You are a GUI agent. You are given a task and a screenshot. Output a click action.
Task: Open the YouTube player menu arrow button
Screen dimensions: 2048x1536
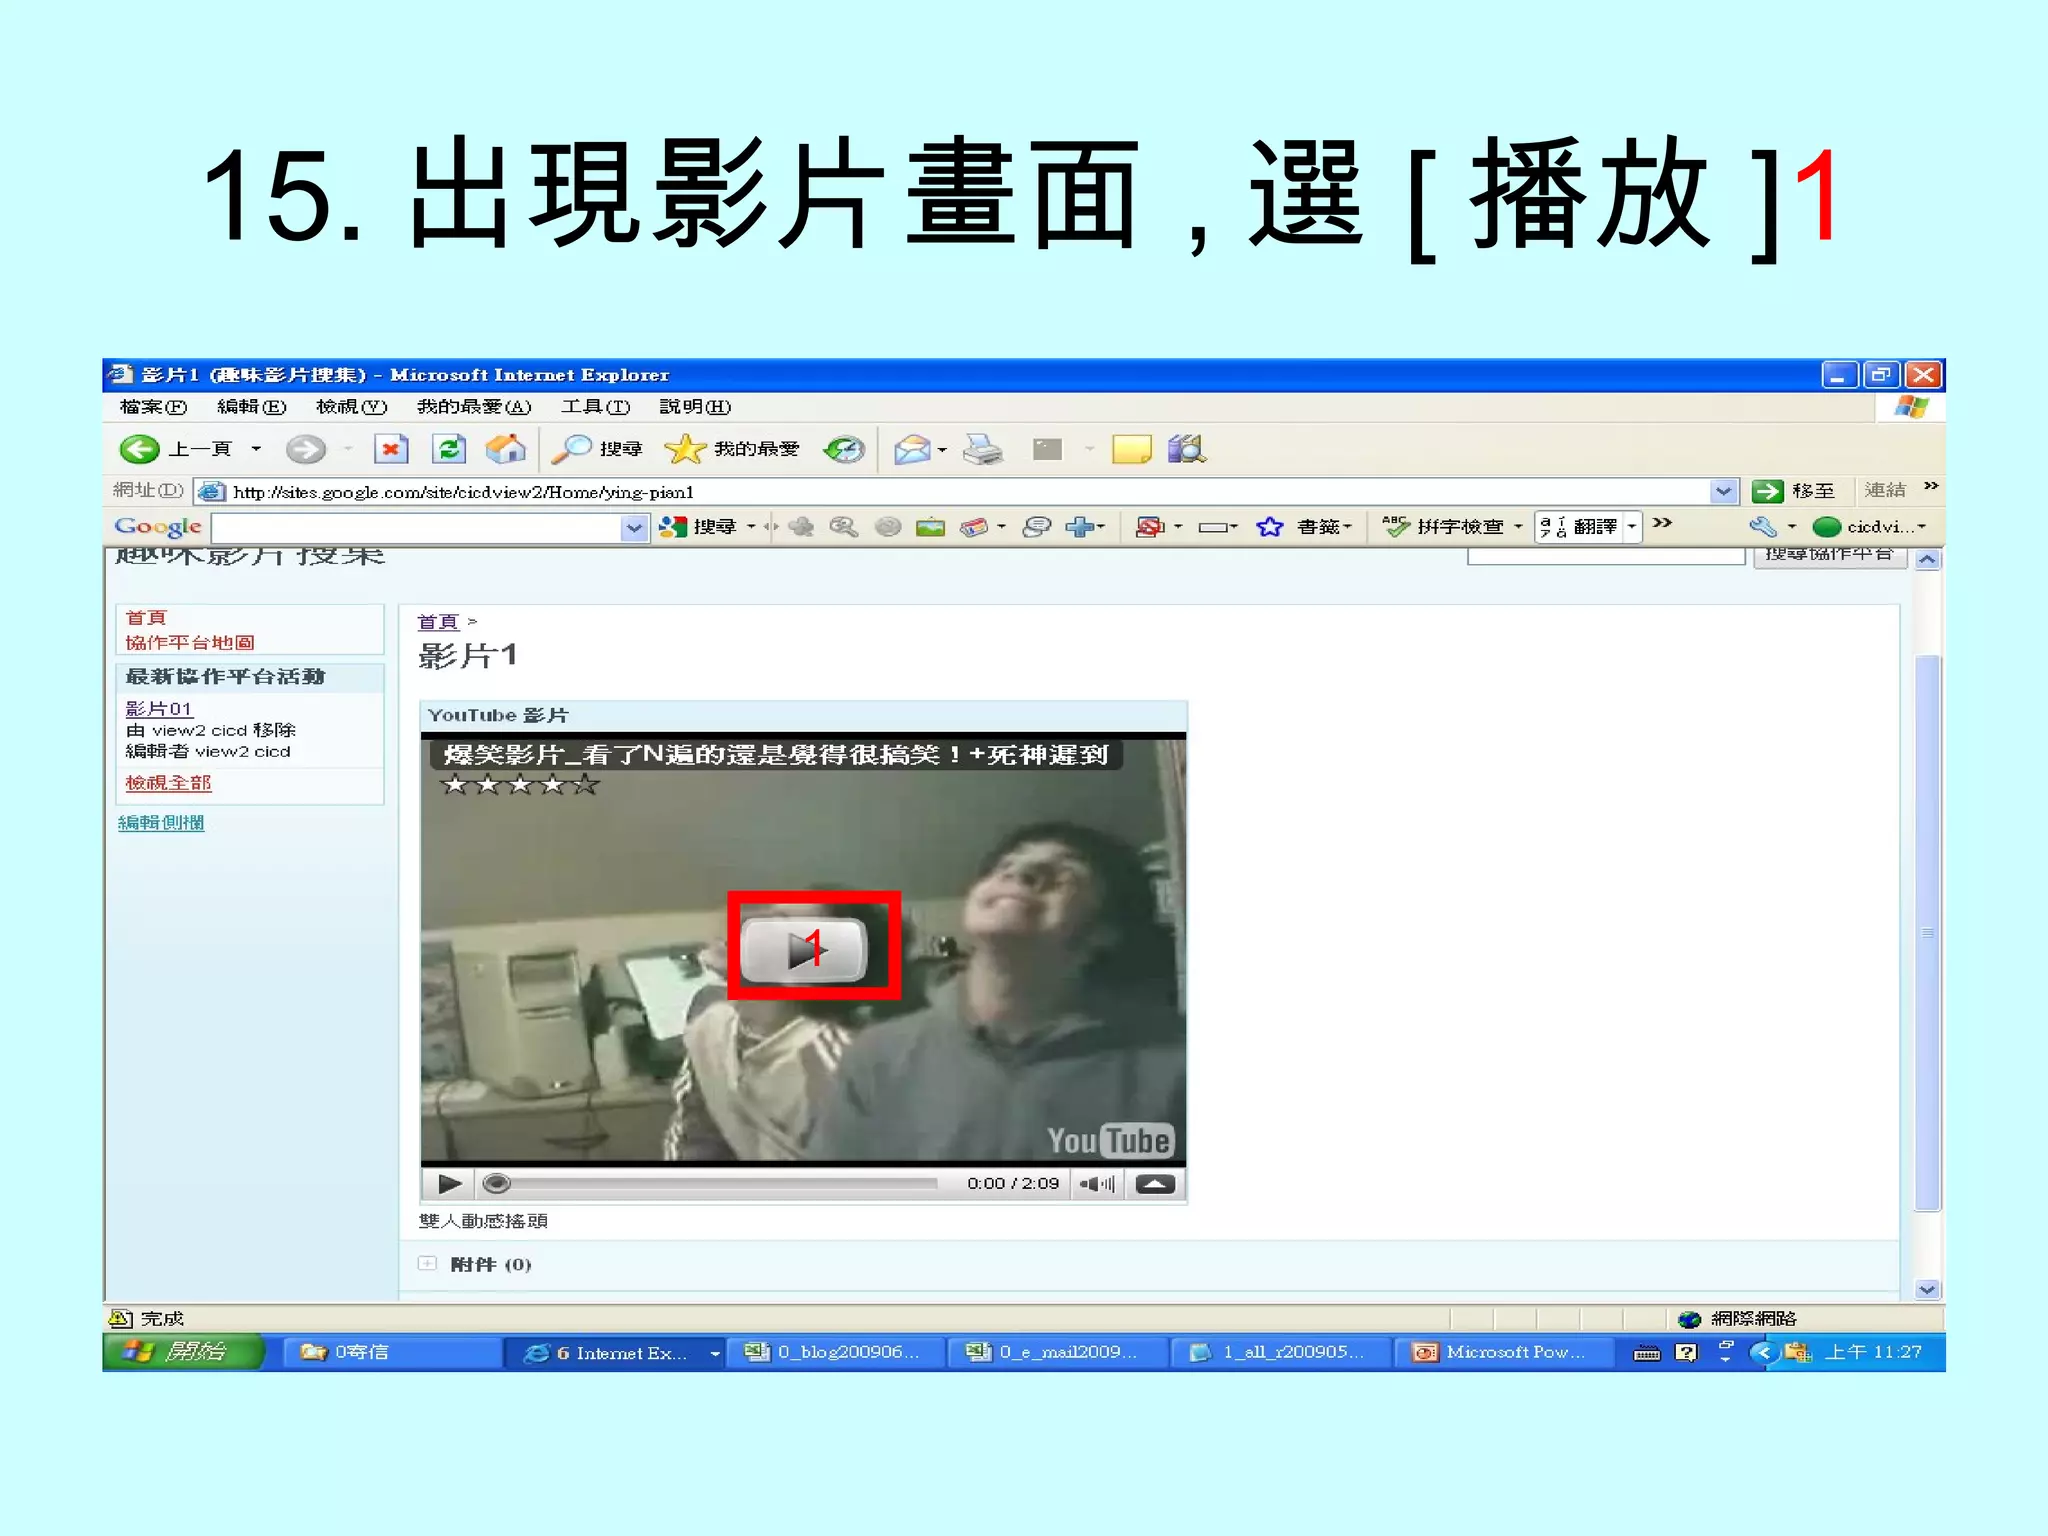pyautogui.click(x=1156, y=1184)
